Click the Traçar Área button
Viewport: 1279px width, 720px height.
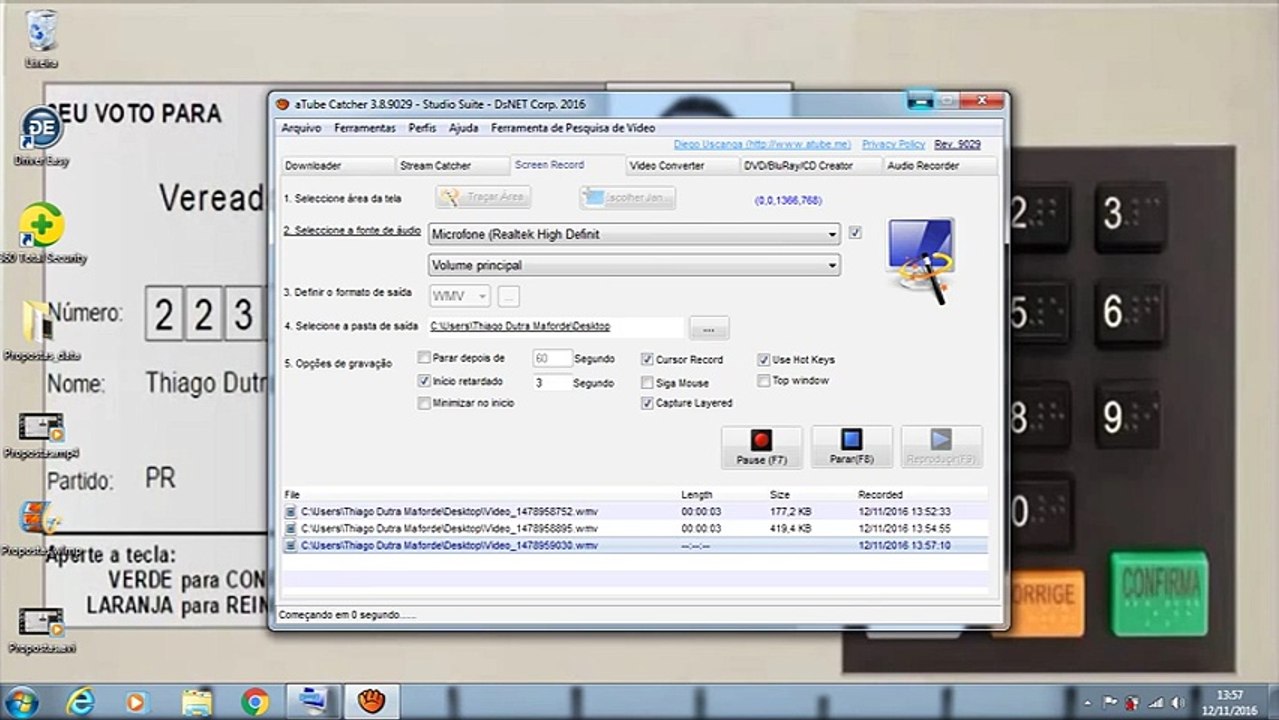click(x=483, y=197)
